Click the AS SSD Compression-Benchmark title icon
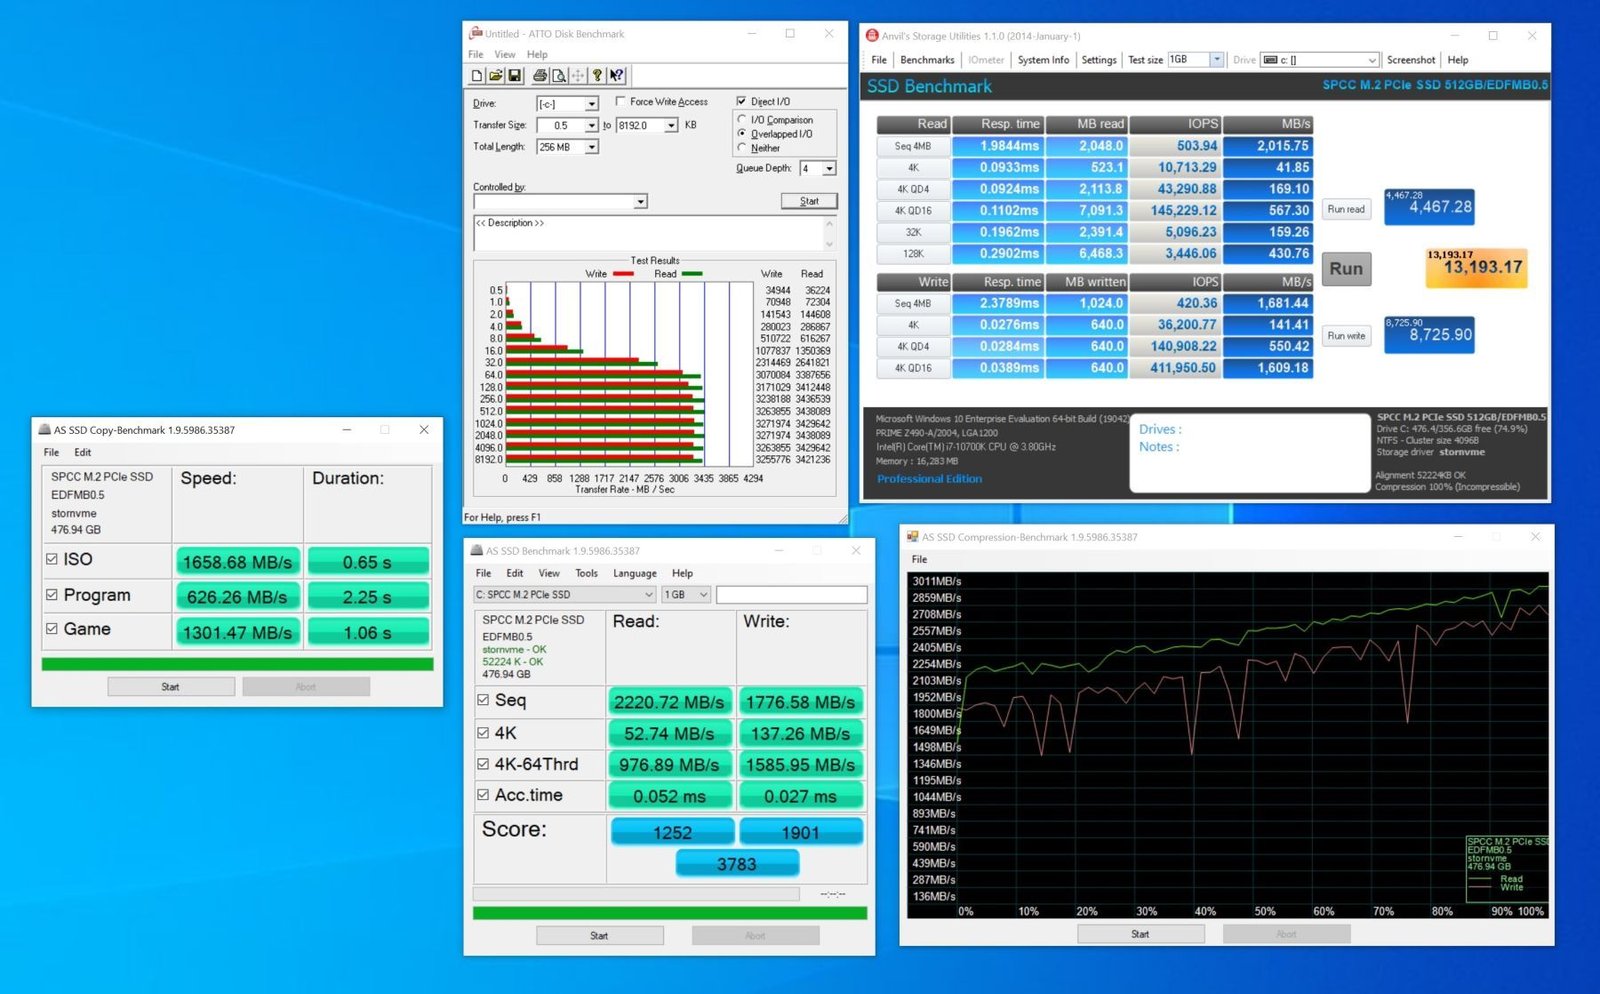Screen dimensions: 1600x994 tap(913, 537)
